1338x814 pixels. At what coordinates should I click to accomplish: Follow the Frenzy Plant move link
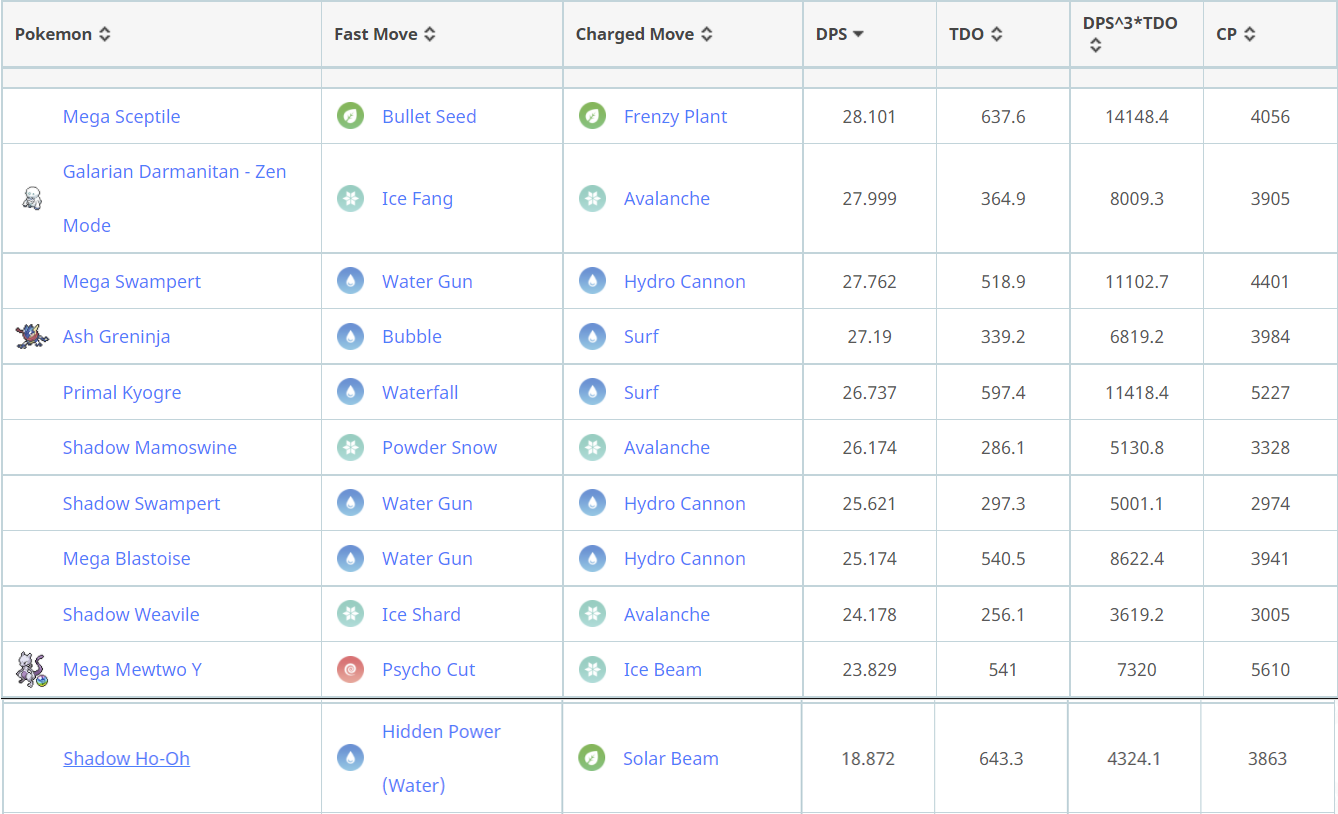675,116
